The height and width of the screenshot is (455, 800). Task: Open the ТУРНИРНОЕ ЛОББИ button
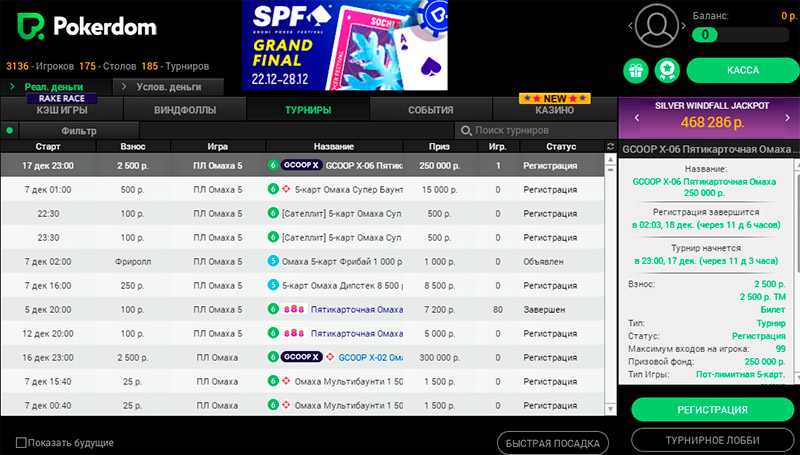click(x=712, y=440)
